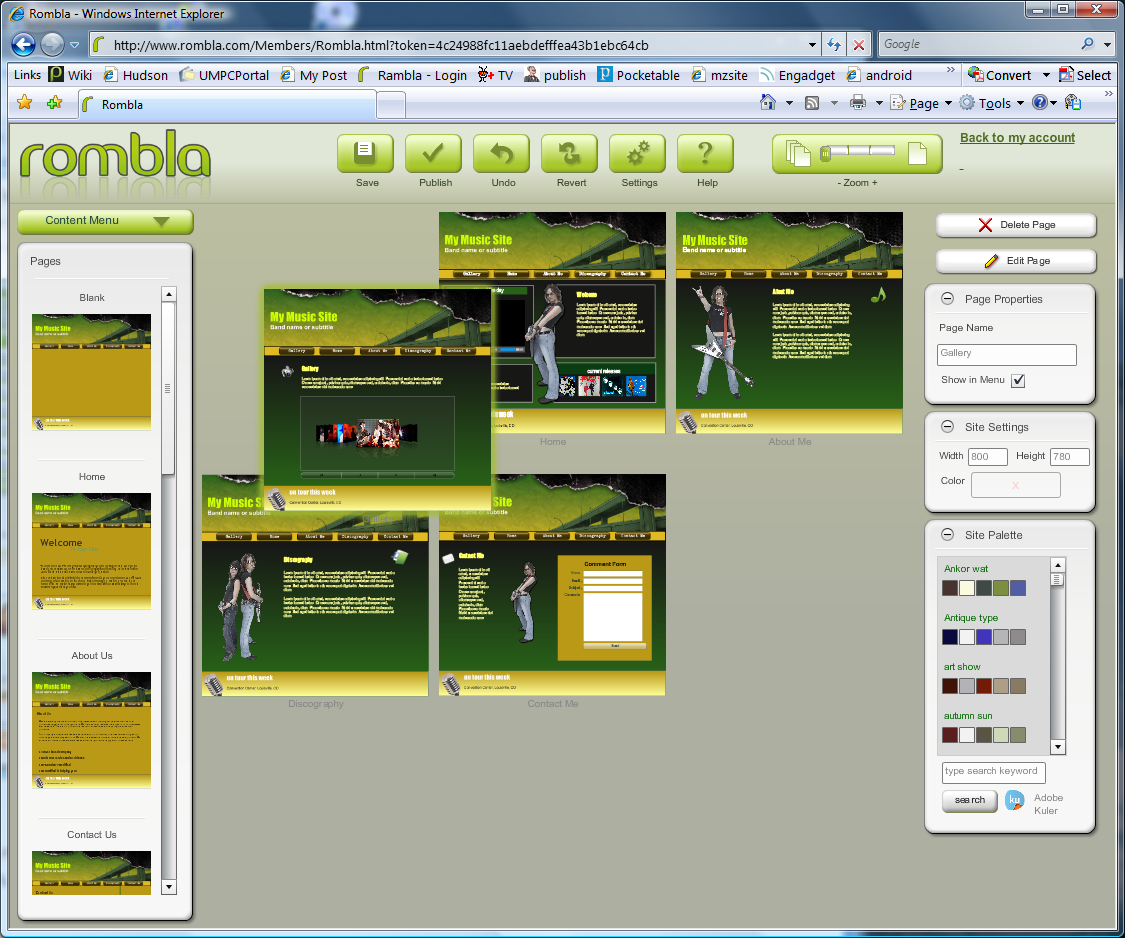Open Rombla Help
Viewport: 1125px width, 938px height.
click(705, 154)
